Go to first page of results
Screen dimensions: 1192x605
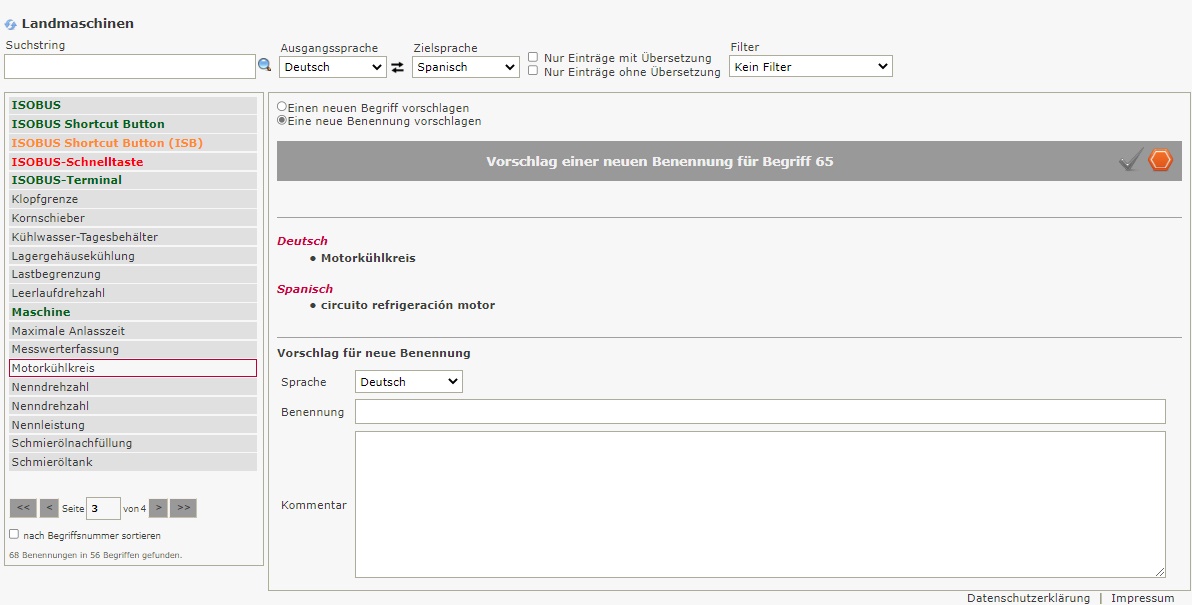pyautogui.click(x=23, y=508)
